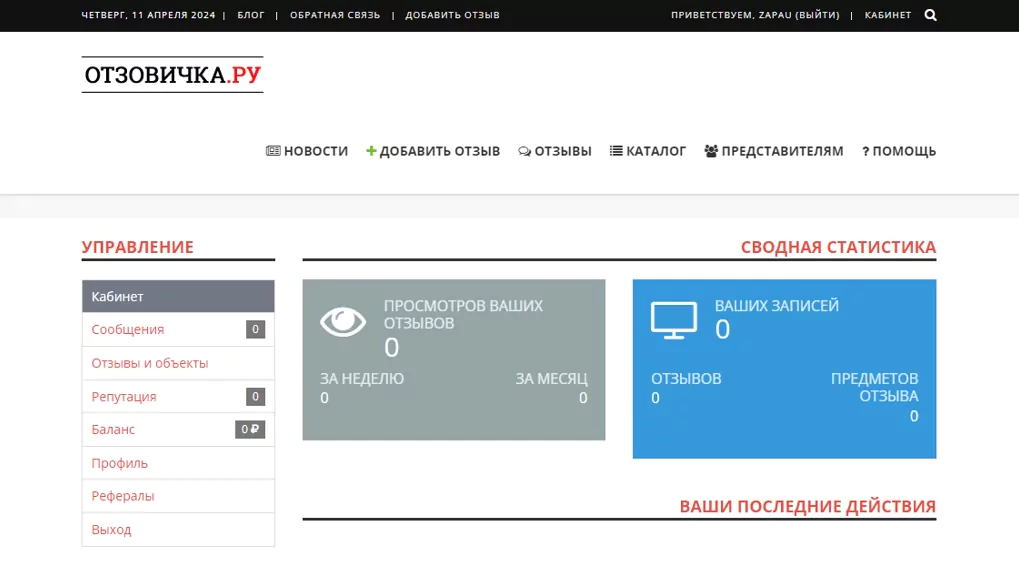Click Обратная связь in top bar
This screenshot has width=1019, height=563.
pyautogui.click(x=335, y=15)
